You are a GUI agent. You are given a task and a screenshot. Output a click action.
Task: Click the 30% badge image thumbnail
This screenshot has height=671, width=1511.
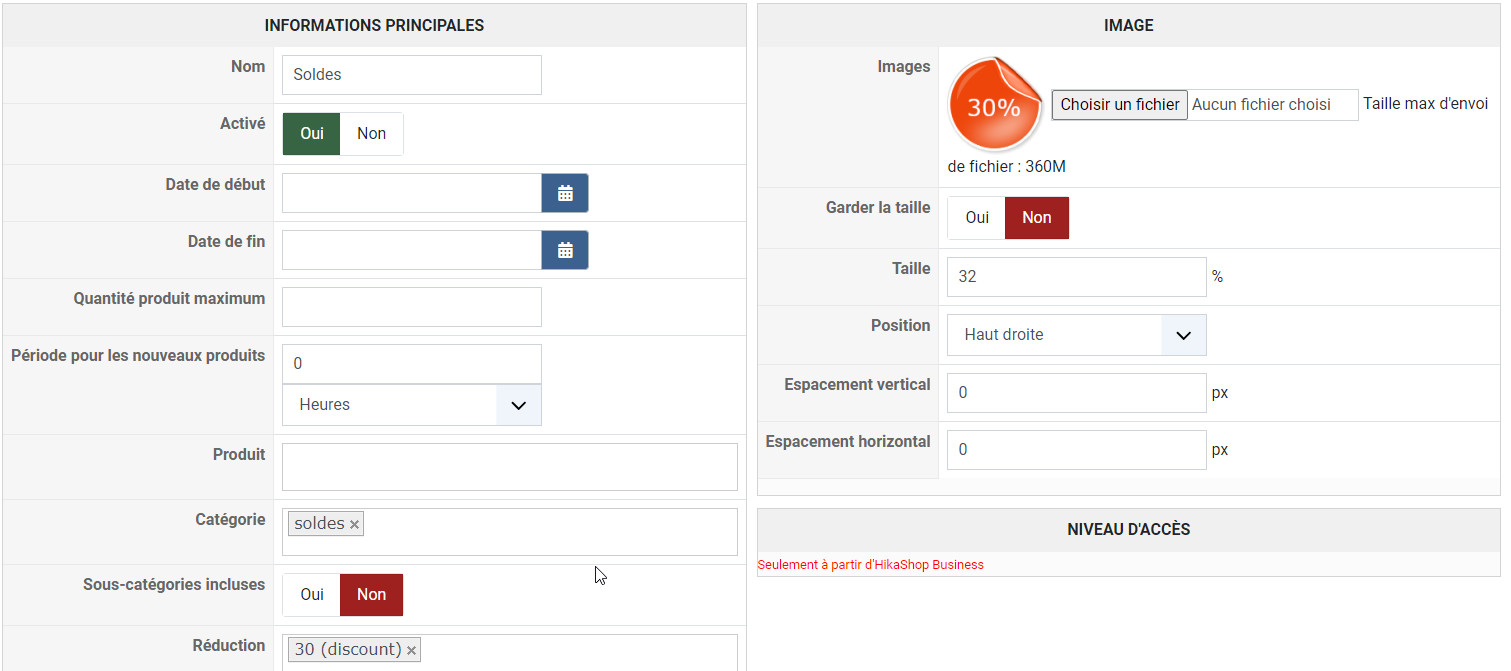click(993, 105)
